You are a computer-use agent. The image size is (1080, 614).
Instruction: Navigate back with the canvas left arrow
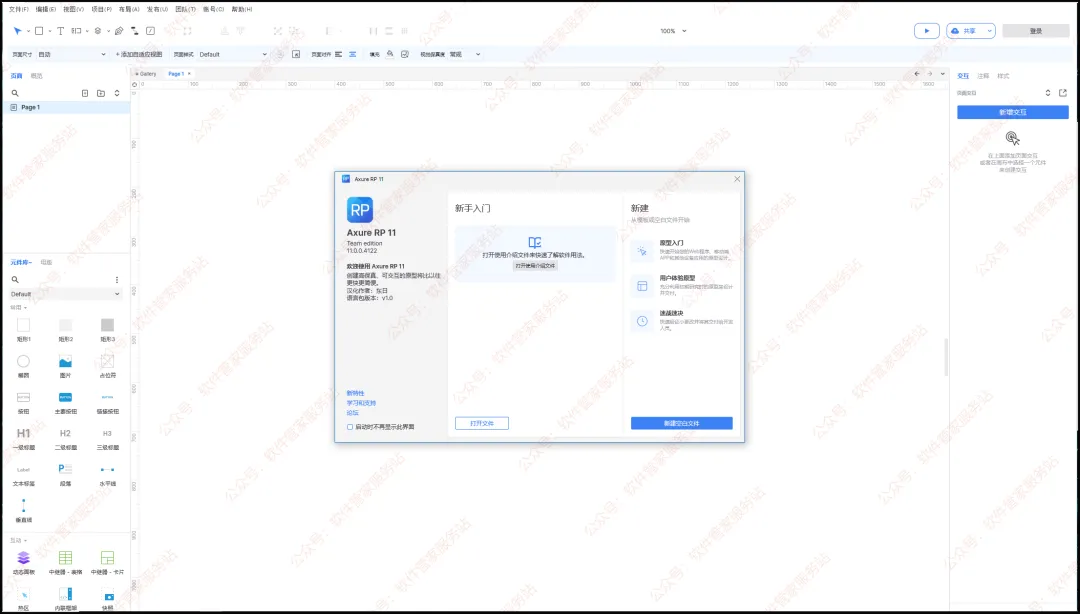point(917,74)
